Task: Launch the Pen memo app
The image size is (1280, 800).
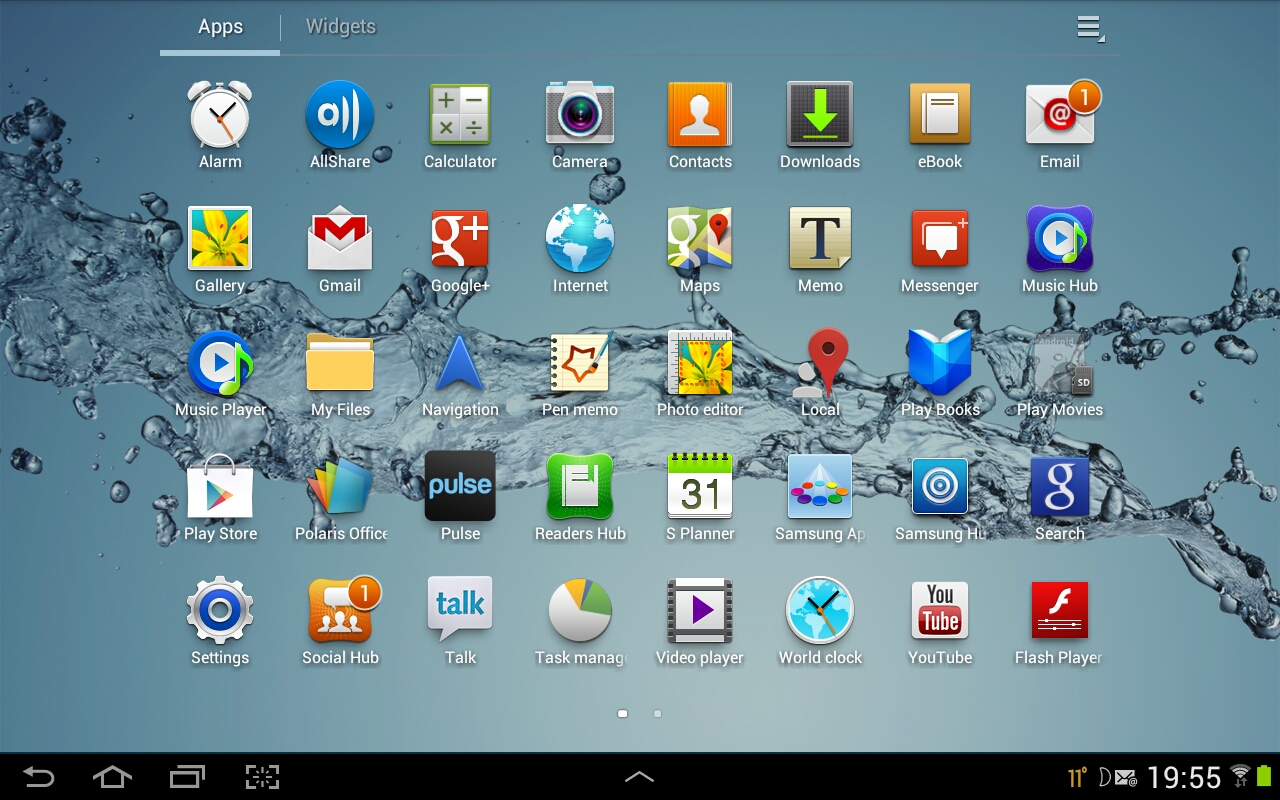Action: pos(580,365)
